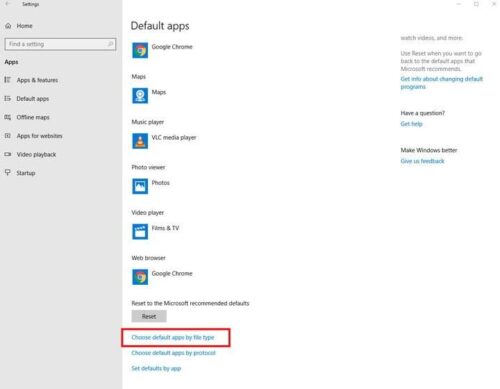The height and width of the screenshot is (389, 500).
Task: Open the Home settings page
Action: (24, 26)
